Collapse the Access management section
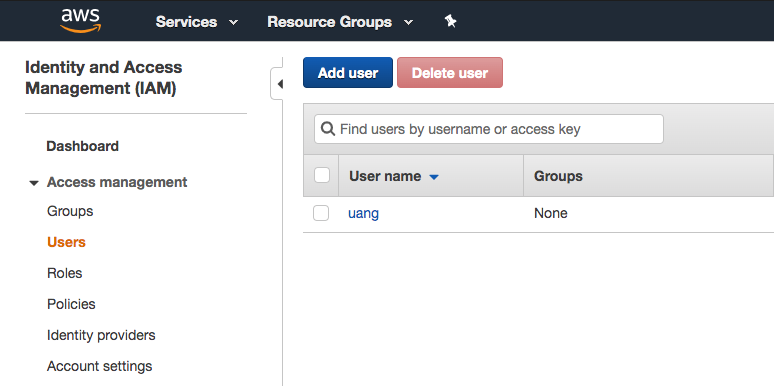Viewport: 774px width, 386px height. [x=34, y=183]
